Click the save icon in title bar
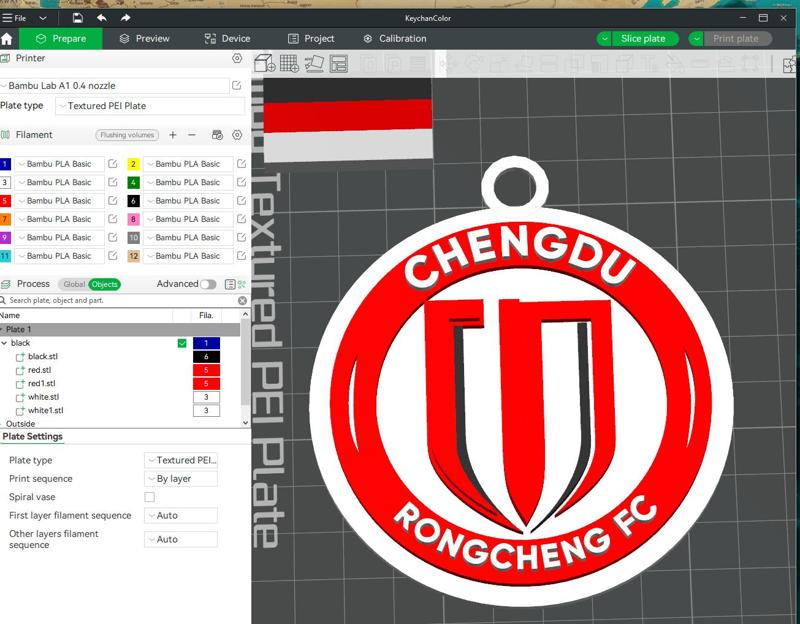 click(x=78, y=18)
